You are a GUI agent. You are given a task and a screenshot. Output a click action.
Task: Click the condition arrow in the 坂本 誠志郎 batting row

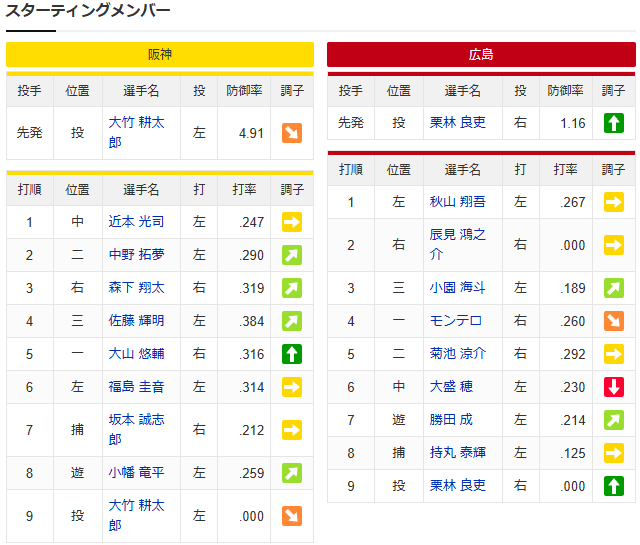pyautogui.click(x=292, y=430)
